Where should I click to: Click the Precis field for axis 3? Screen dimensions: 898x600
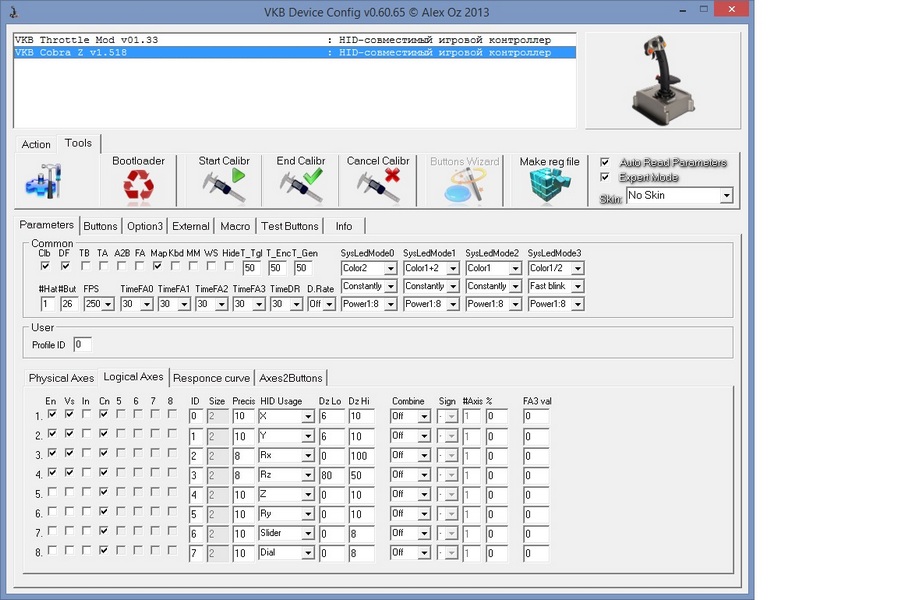coord(243,456)
